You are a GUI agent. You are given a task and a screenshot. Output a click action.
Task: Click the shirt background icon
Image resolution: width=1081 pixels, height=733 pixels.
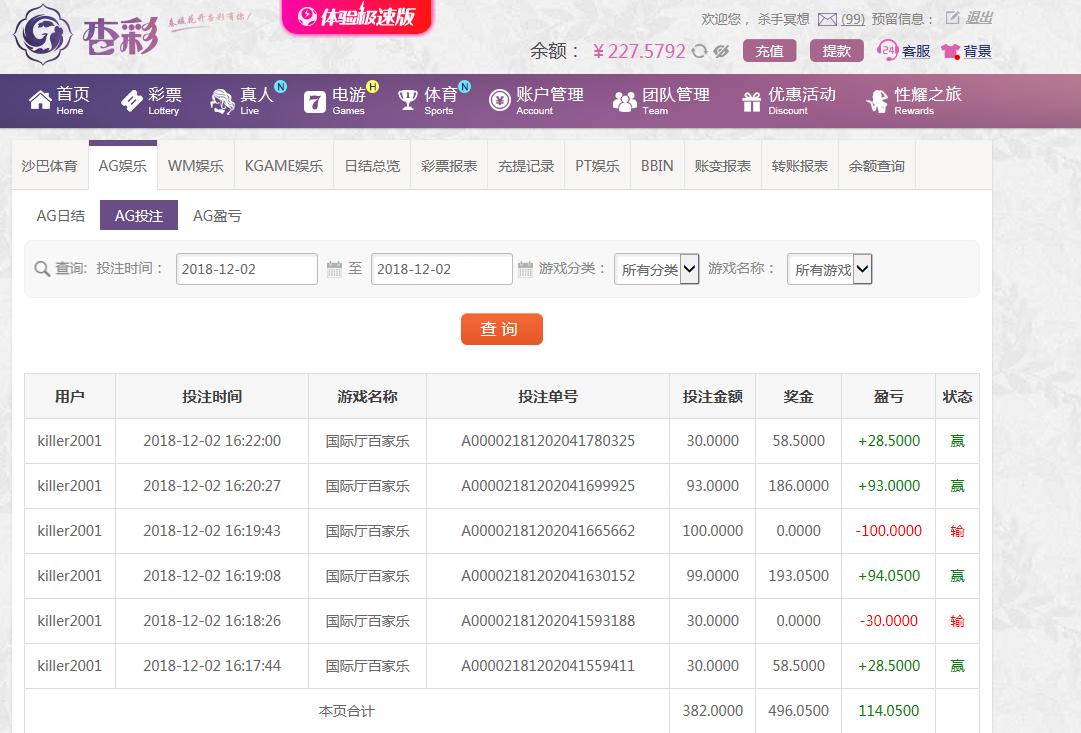951,51
